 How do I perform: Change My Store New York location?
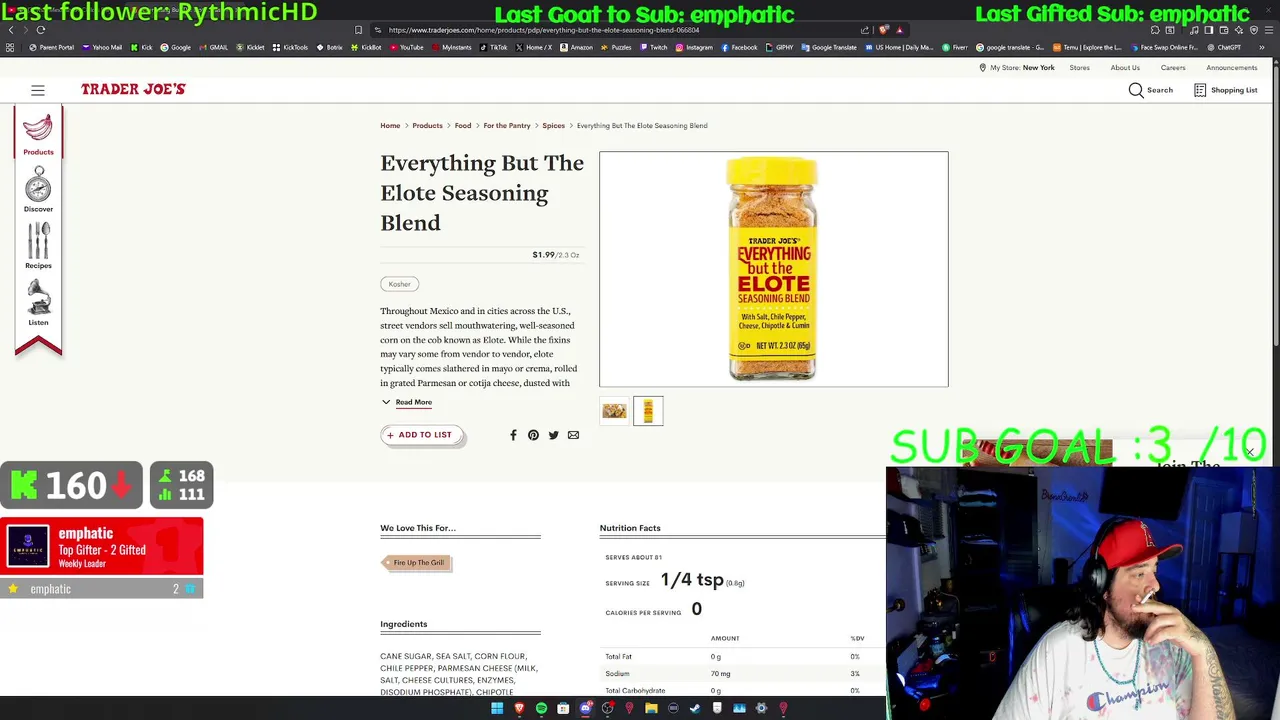[1016, 68]
